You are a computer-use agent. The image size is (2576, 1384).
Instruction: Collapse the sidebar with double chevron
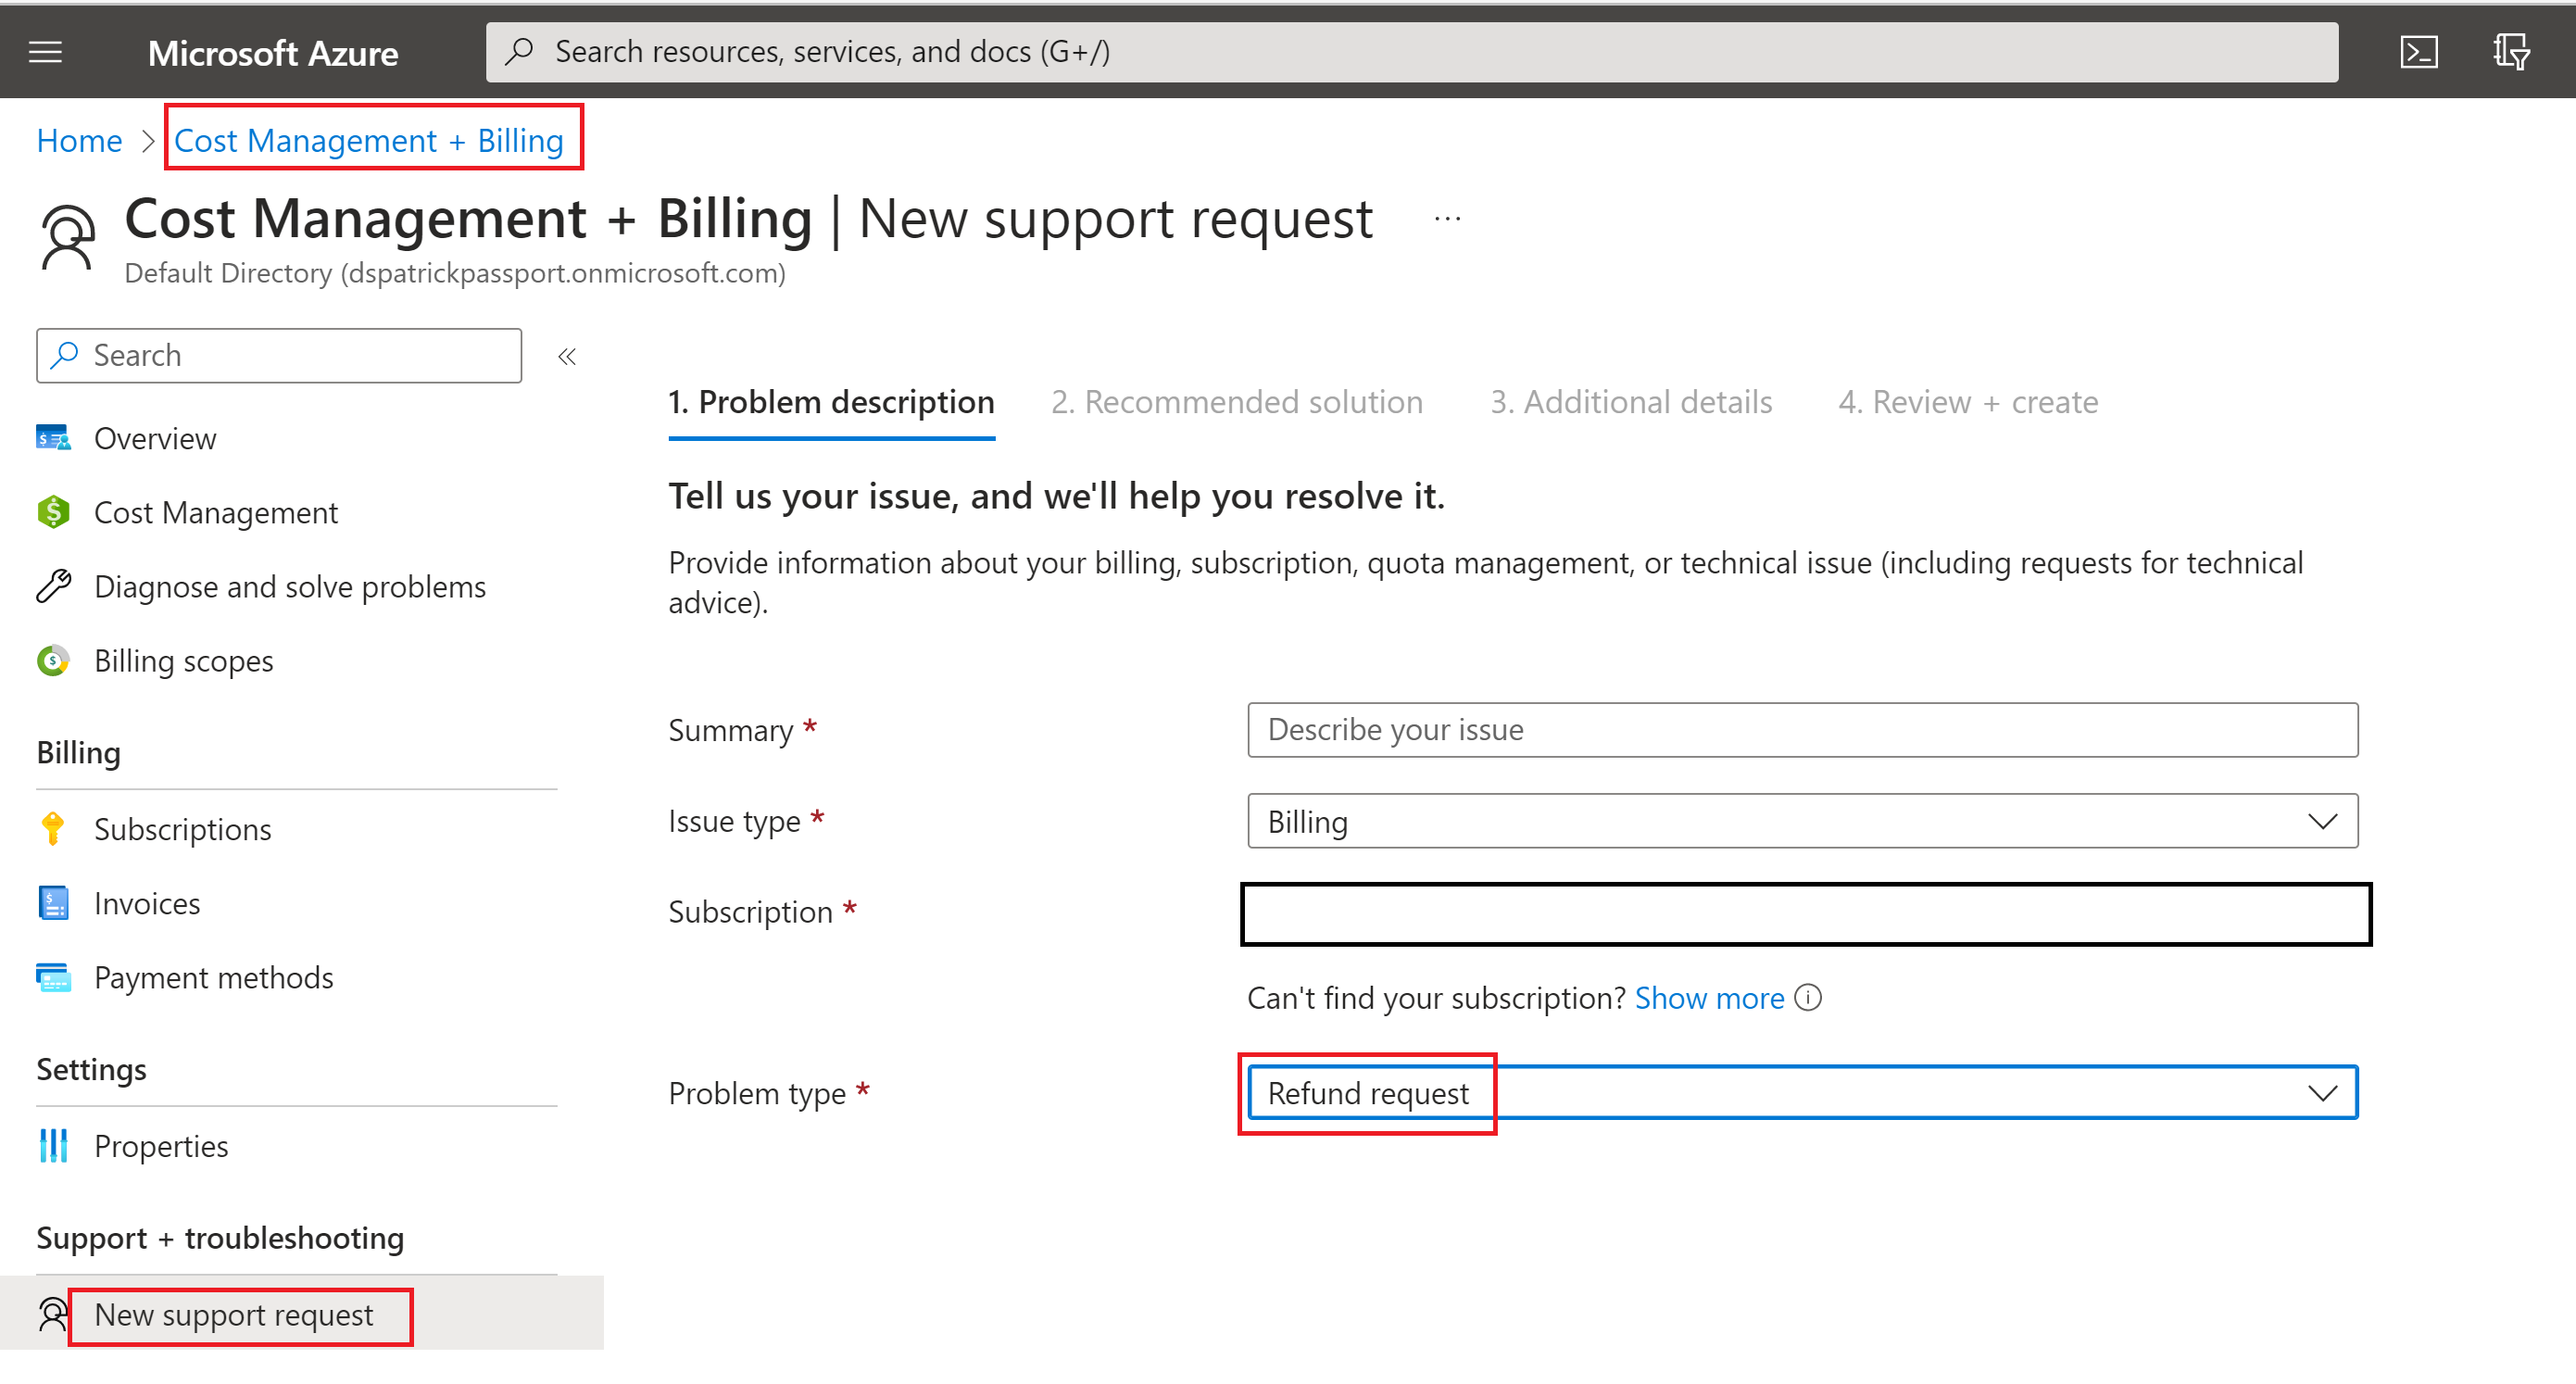(567, 357)
